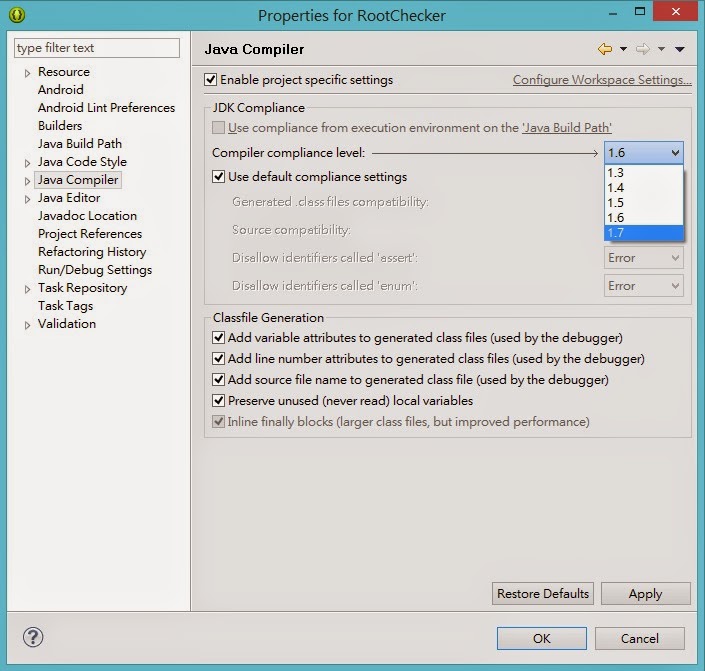Expand the Resource tree node
Viewport: 705px width, 671px height.
27,73
